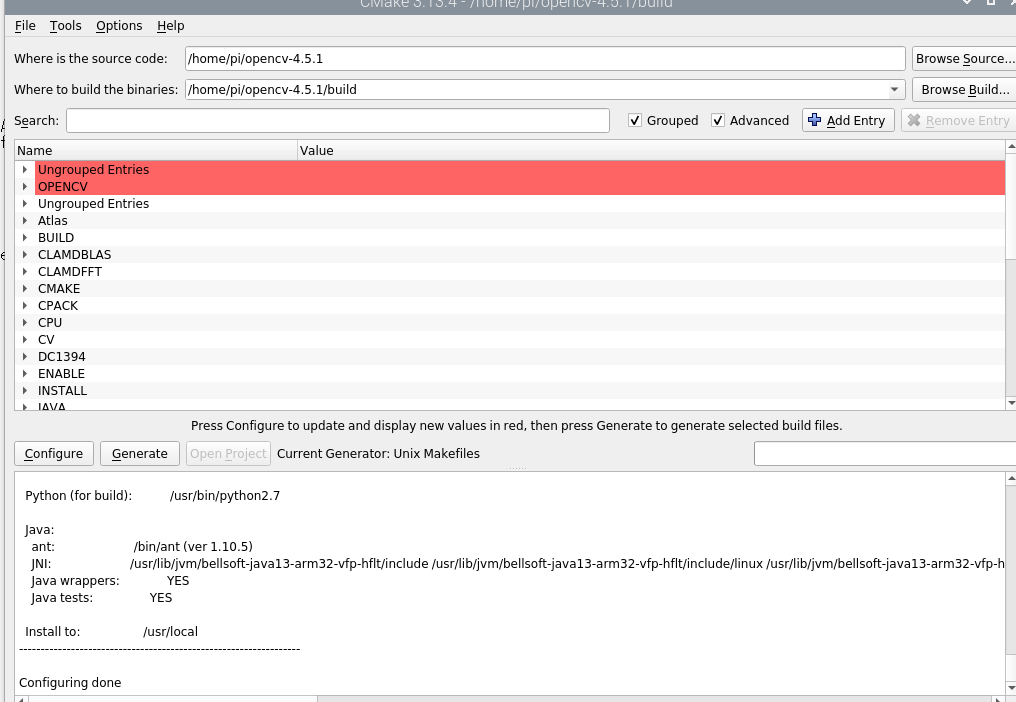This screenshot has height=702, width=1016.
Task: Expand the CV group arrow
Action: point(25,340)
